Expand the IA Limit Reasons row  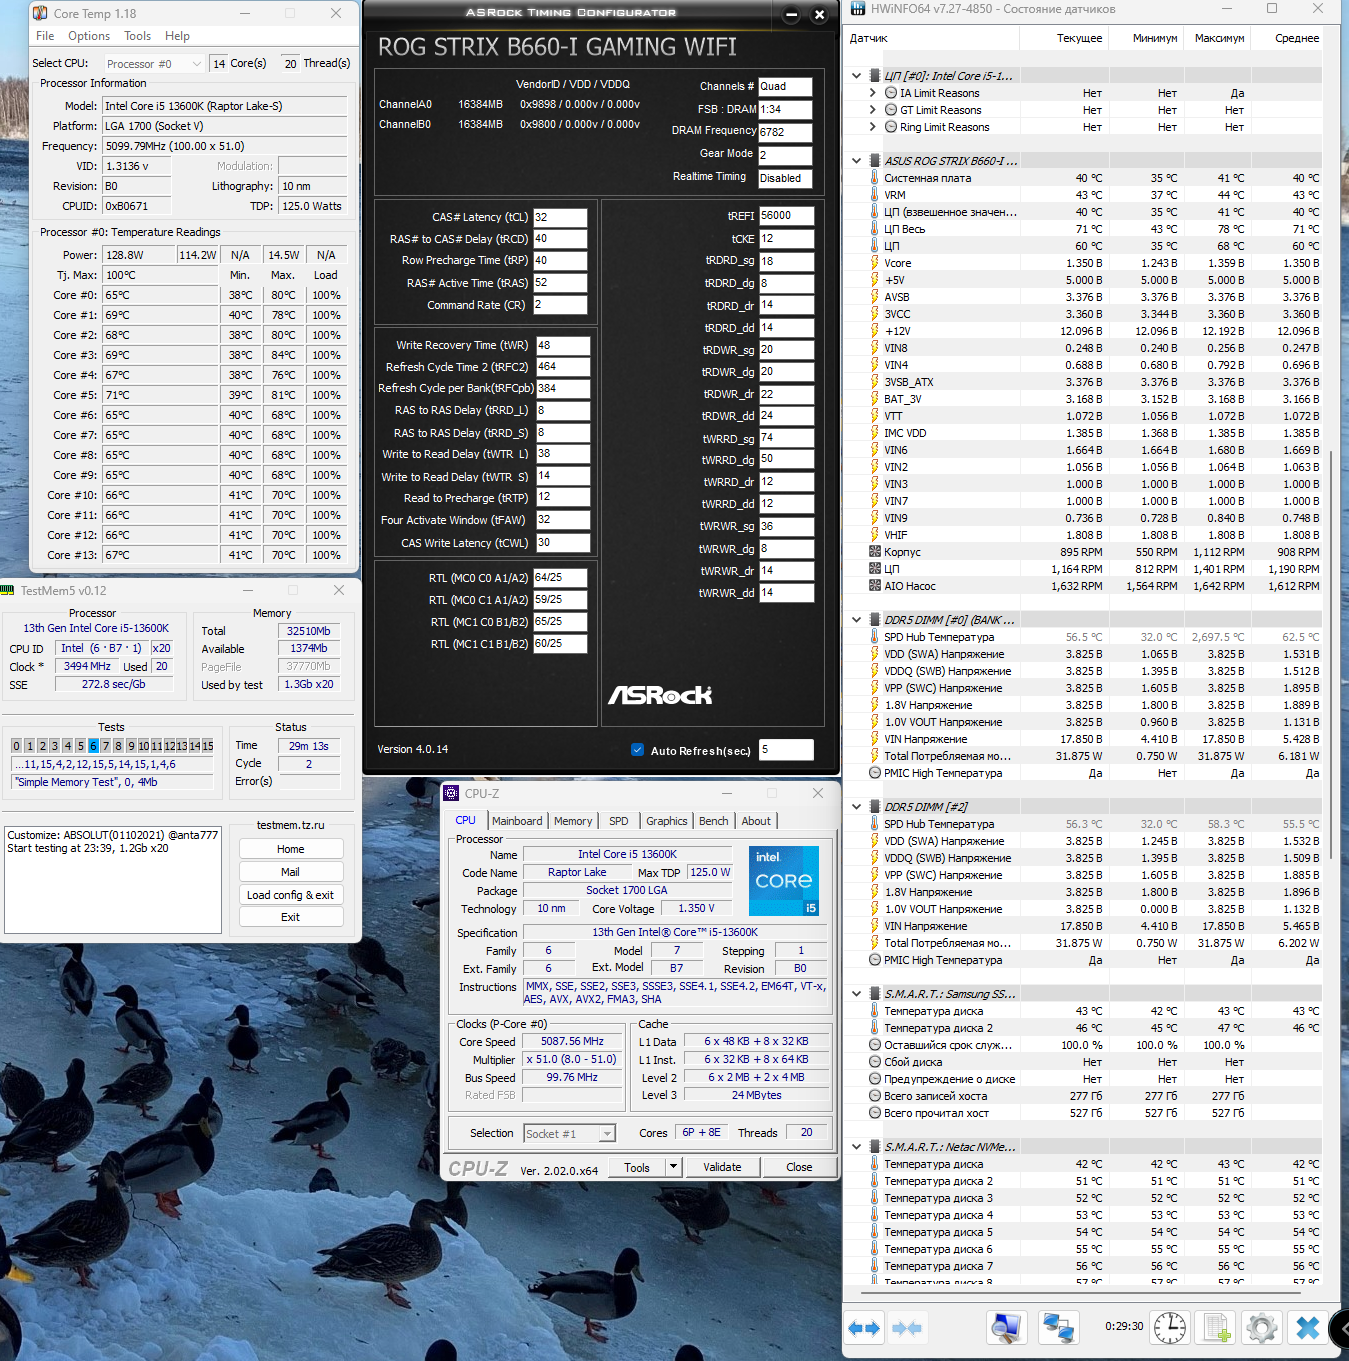click(873, 93)
